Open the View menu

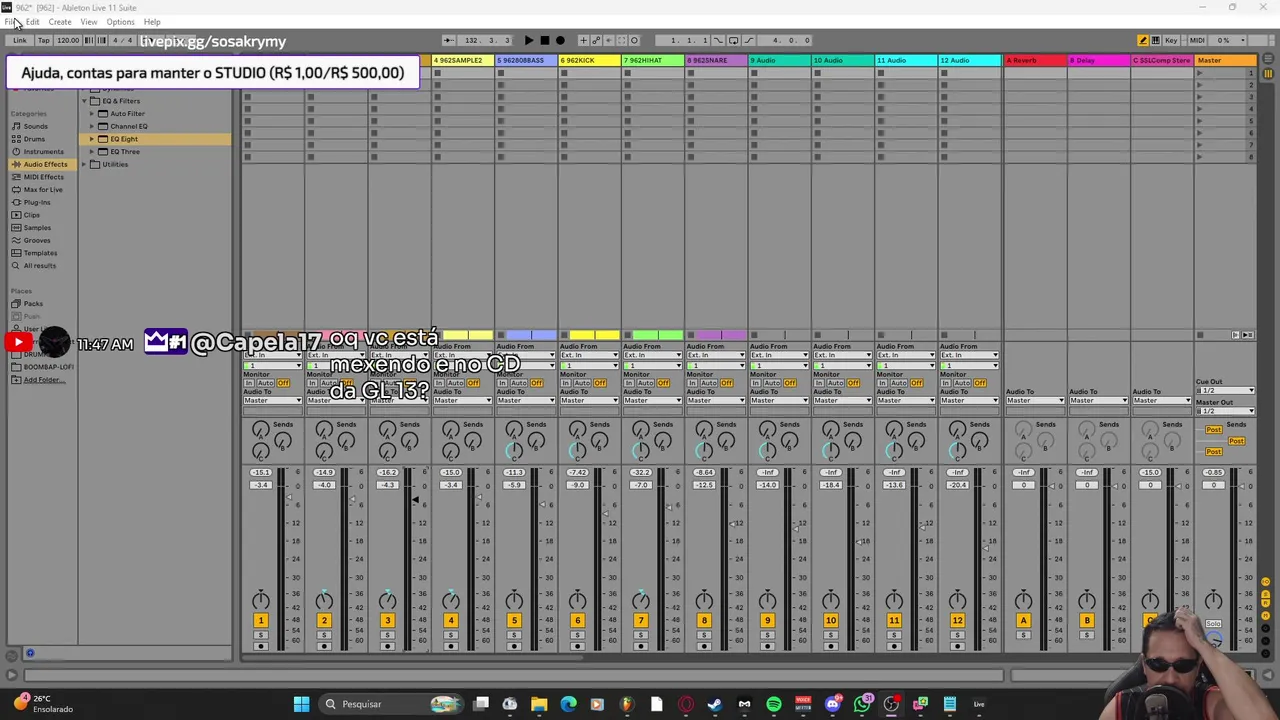click(x=89, y=22)
